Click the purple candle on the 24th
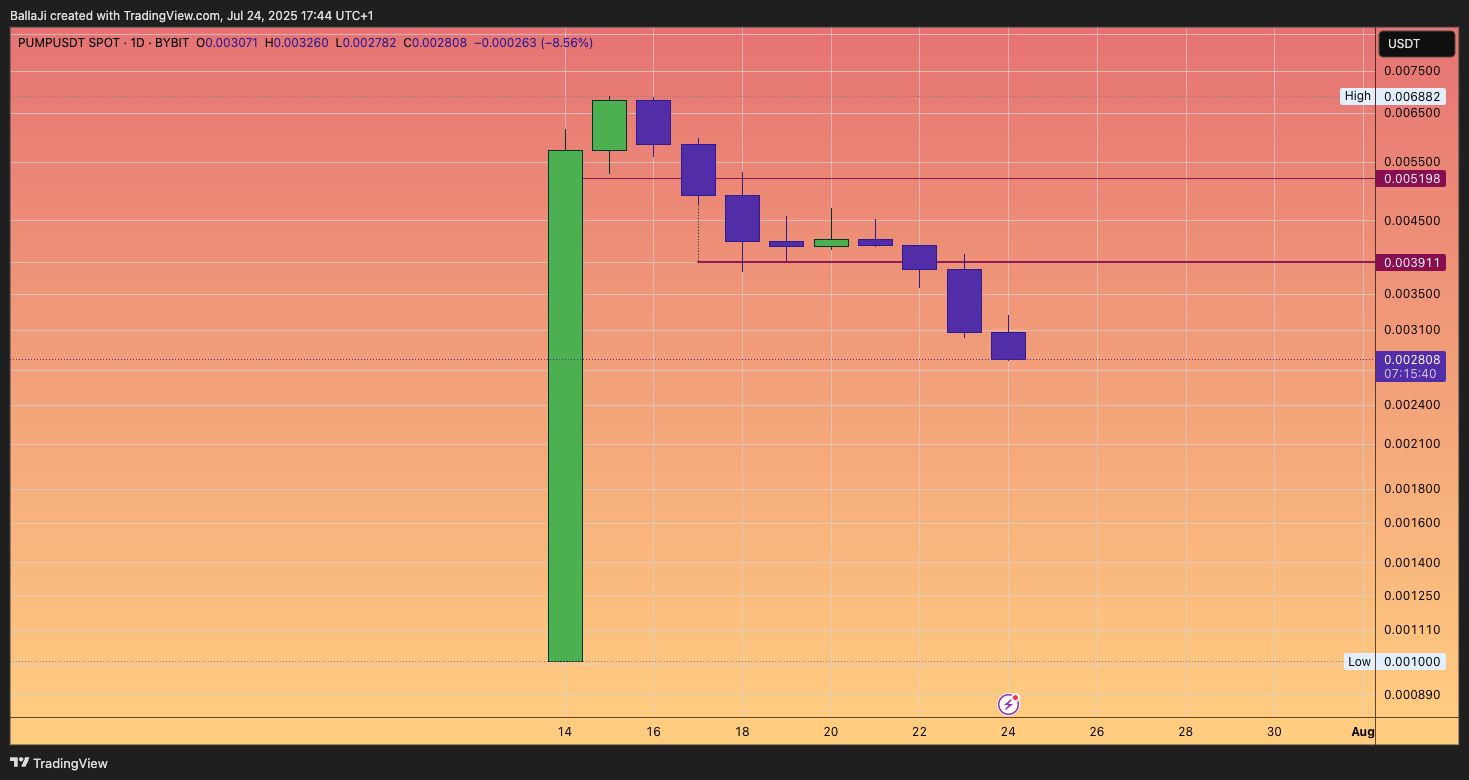This screenshot has height=780, width=1469. click(x=1008, y=345)
